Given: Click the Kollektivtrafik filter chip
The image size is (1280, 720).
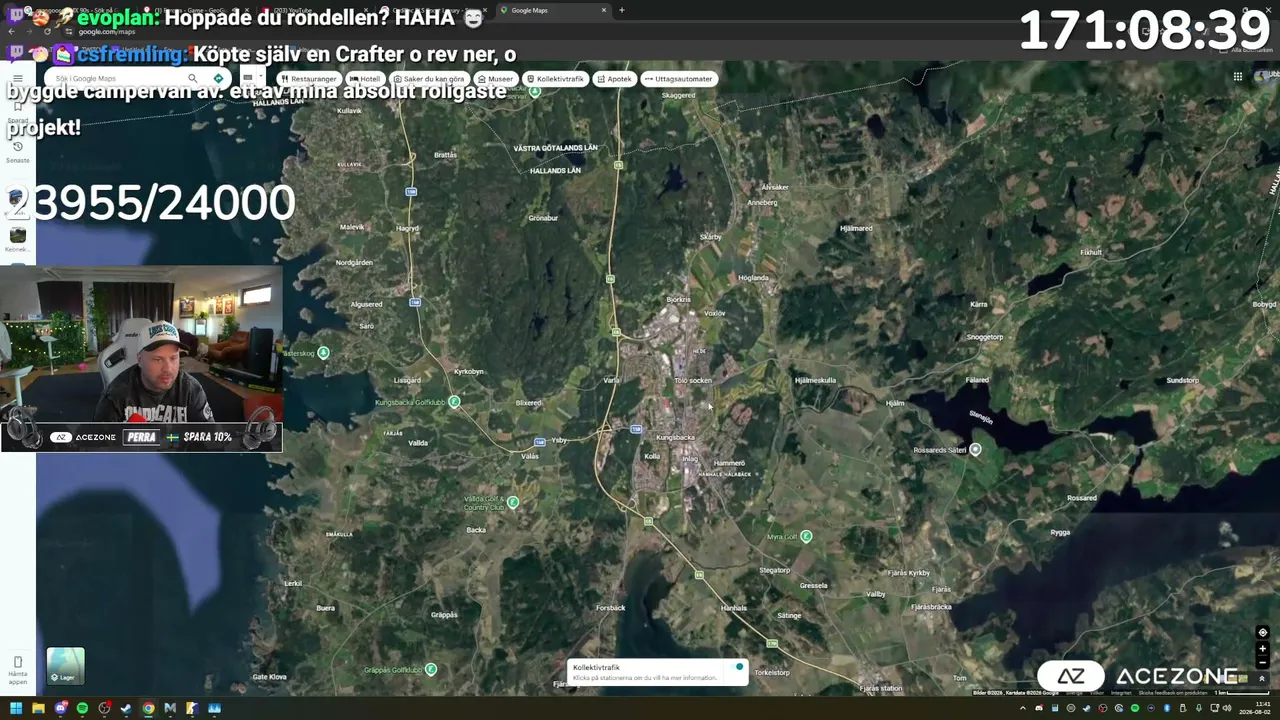Looking at the screenshot, I should (555, 79).
